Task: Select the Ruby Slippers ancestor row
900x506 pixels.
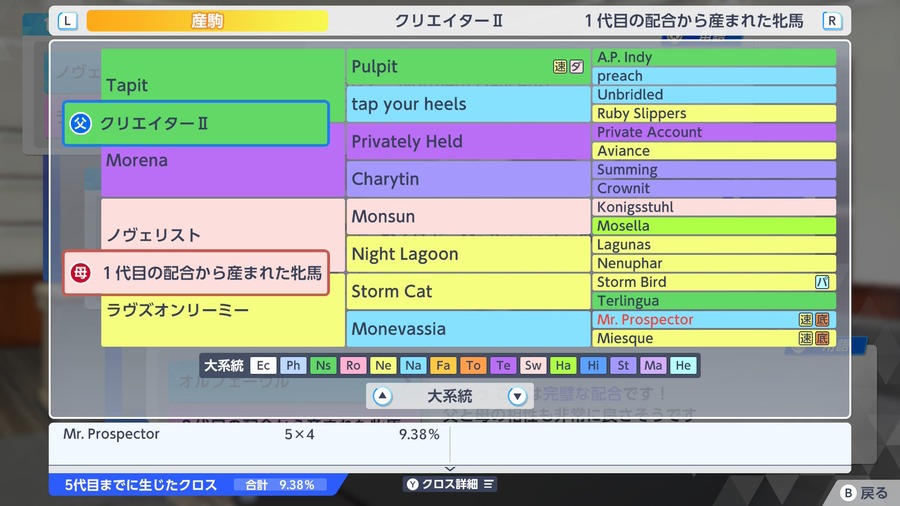Action: [714, 114]
